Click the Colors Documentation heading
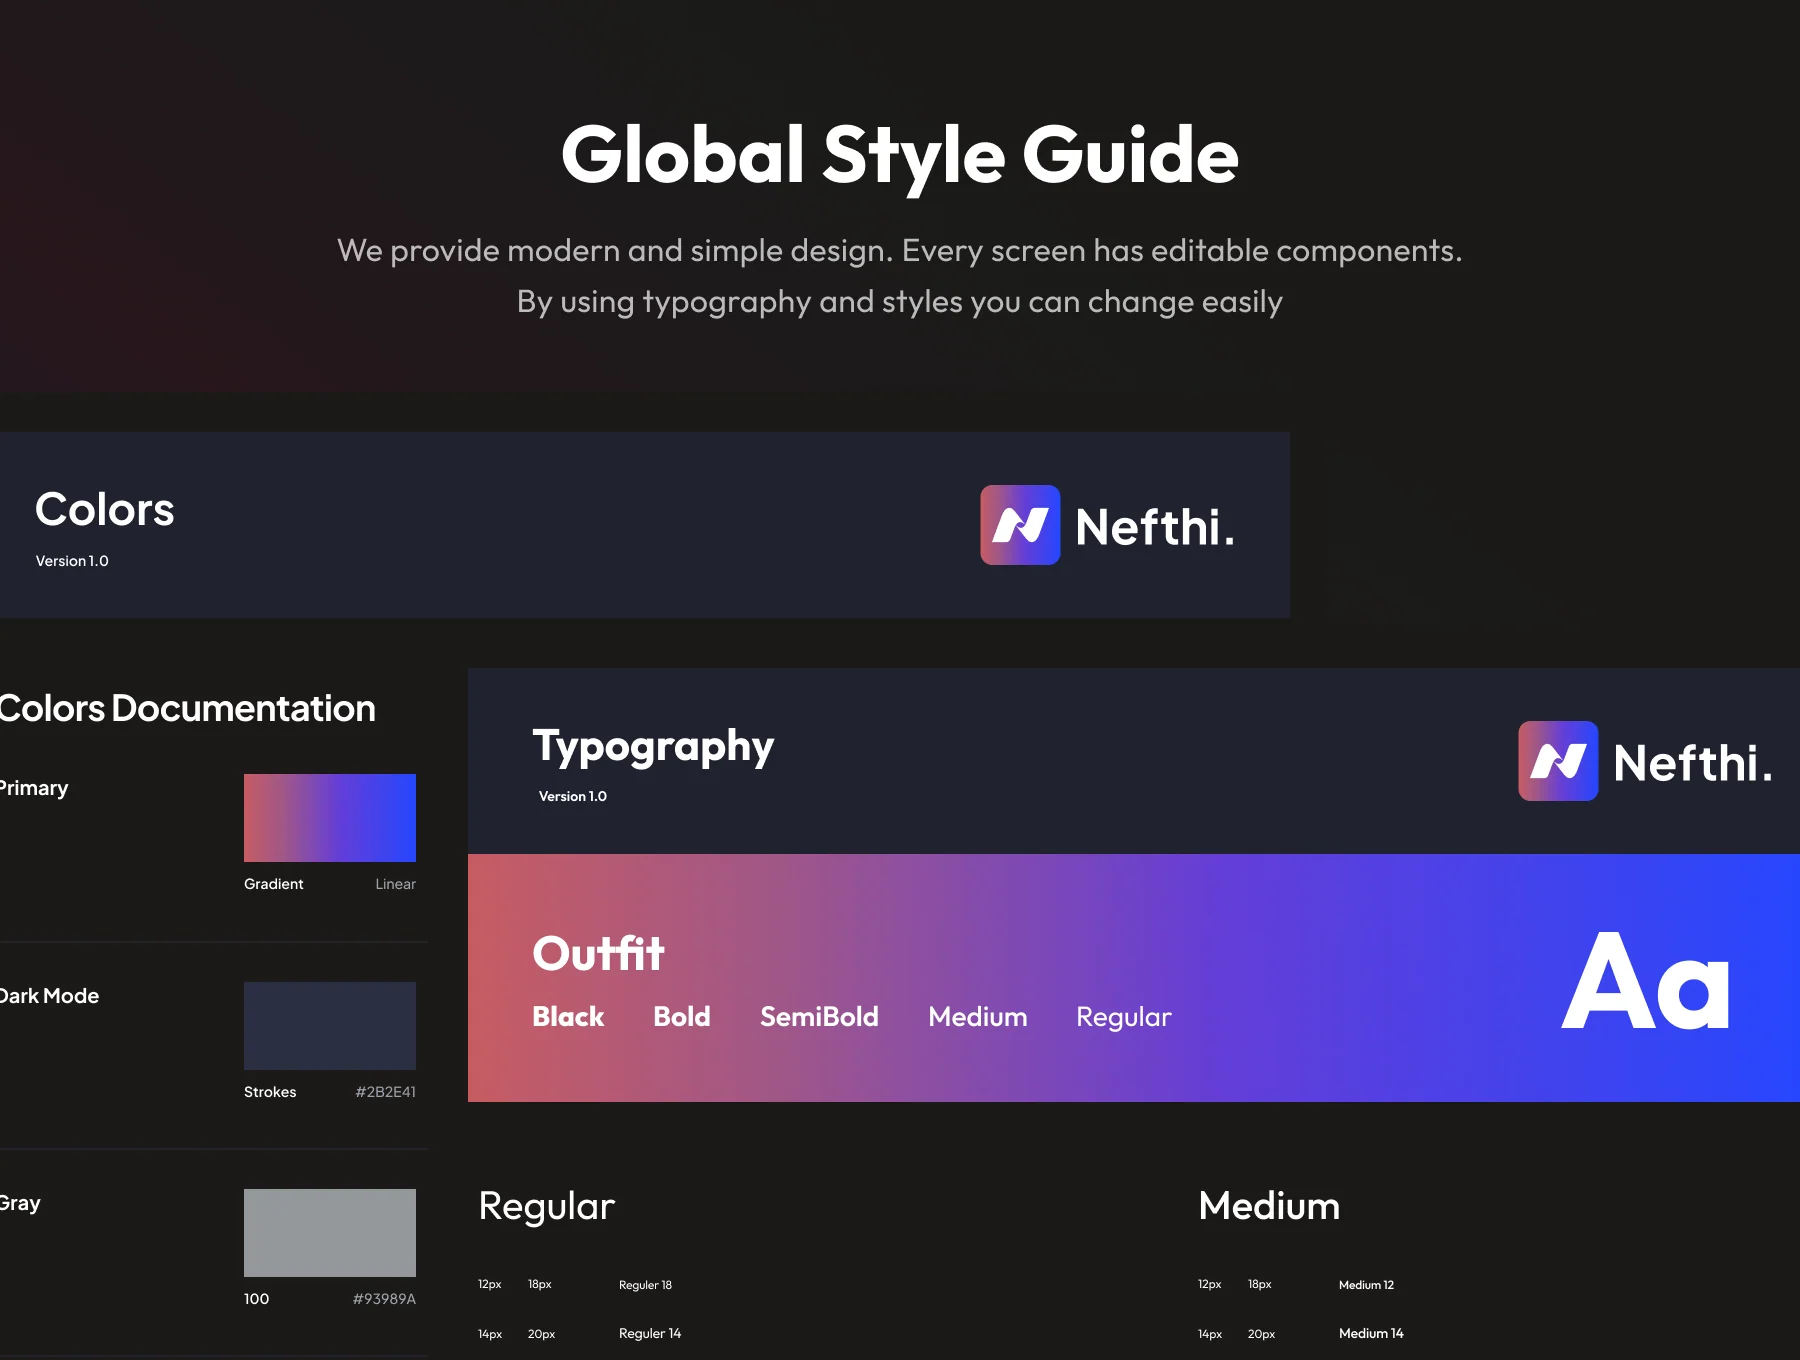This screenshot has width=1800, height=1360. click(187, 708)
